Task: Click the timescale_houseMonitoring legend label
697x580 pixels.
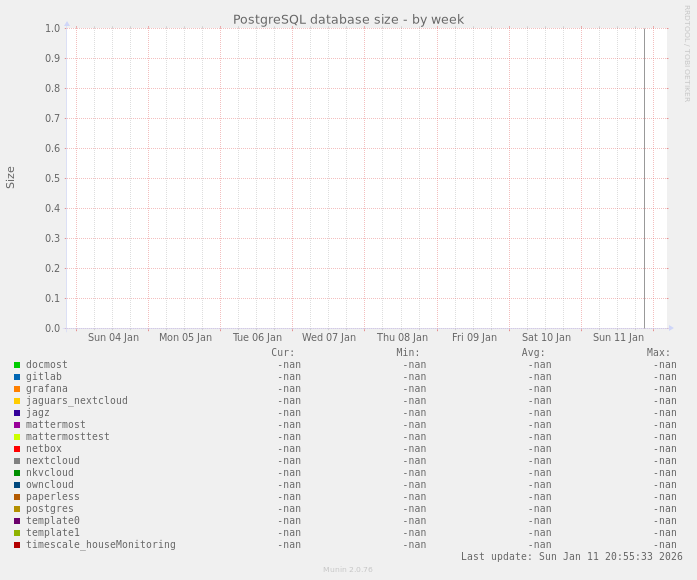Action: 100,545
